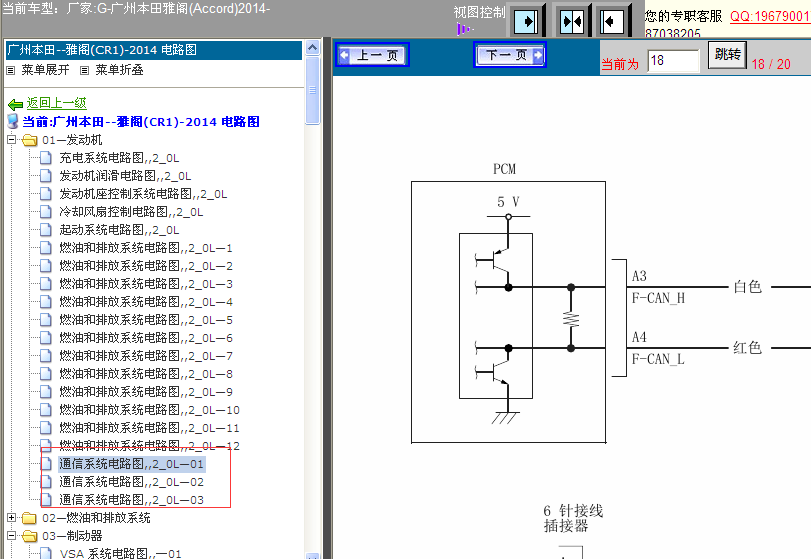
Task: Click the PCM label above diagram
Action: point(504,169)
